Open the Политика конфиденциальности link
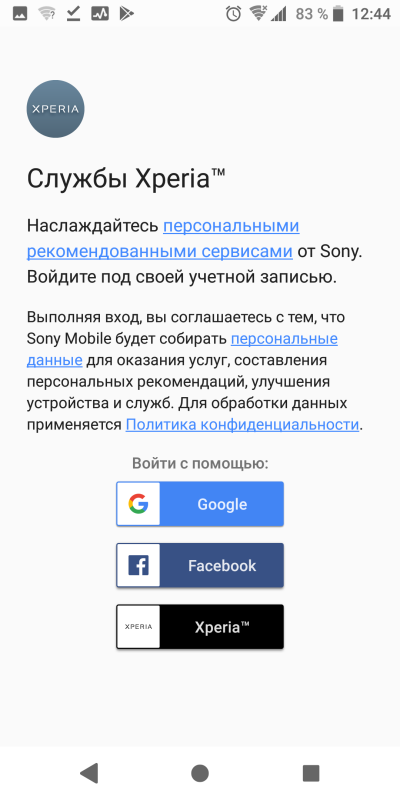400x800 pixels. point(242,424)
